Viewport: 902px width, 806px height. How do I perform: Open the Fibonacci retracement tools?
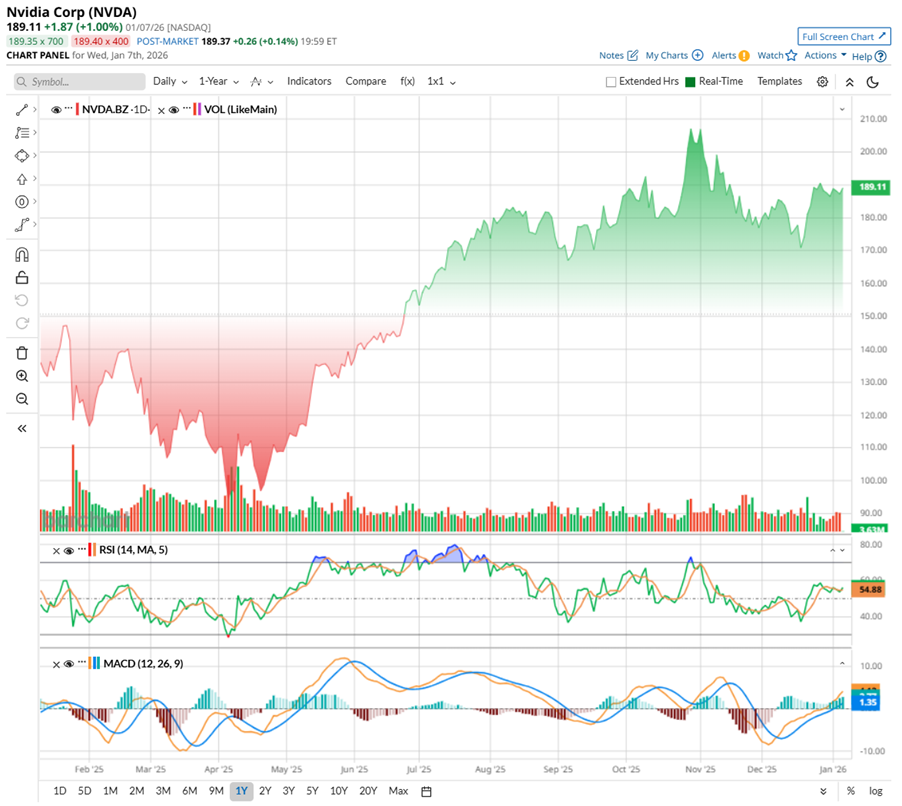(x=22, y=133)
